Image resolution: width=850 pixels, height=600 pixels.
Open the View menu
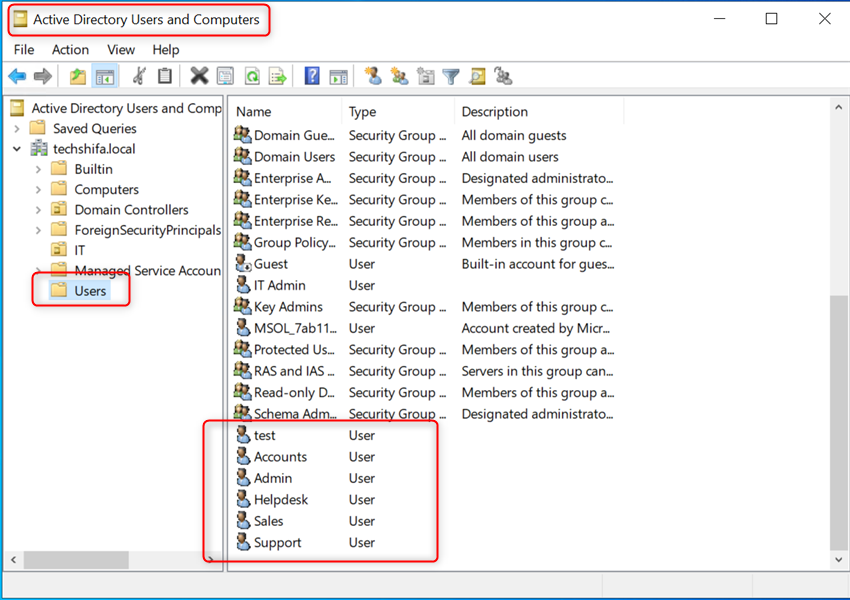121,49
